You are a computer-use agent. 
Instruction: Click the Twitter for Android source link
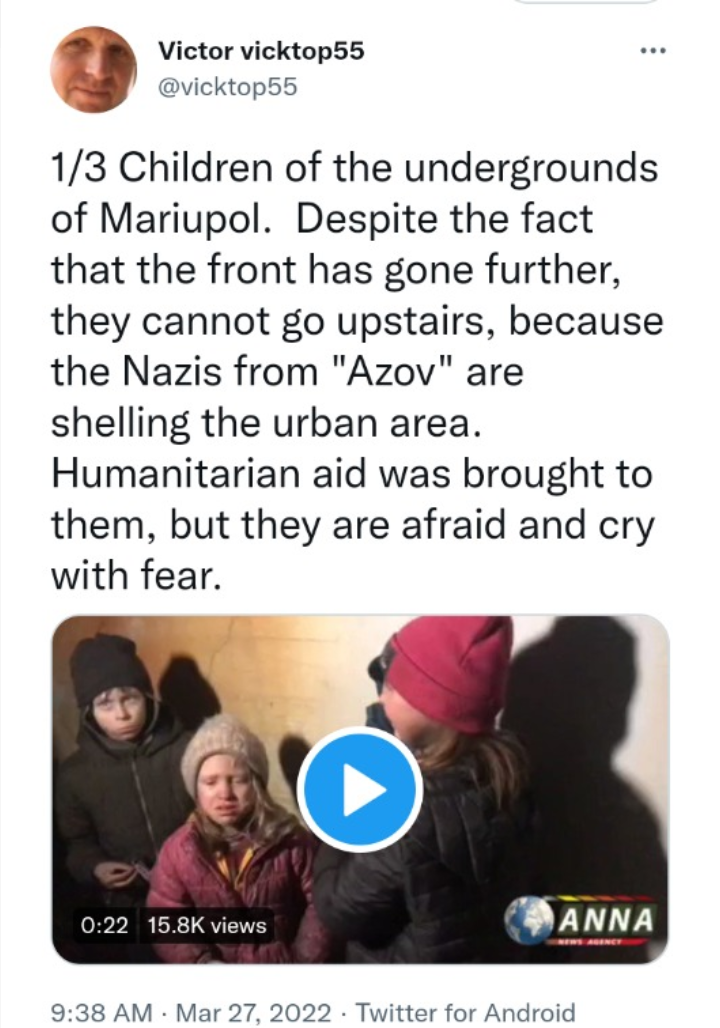pos(466,1012)
